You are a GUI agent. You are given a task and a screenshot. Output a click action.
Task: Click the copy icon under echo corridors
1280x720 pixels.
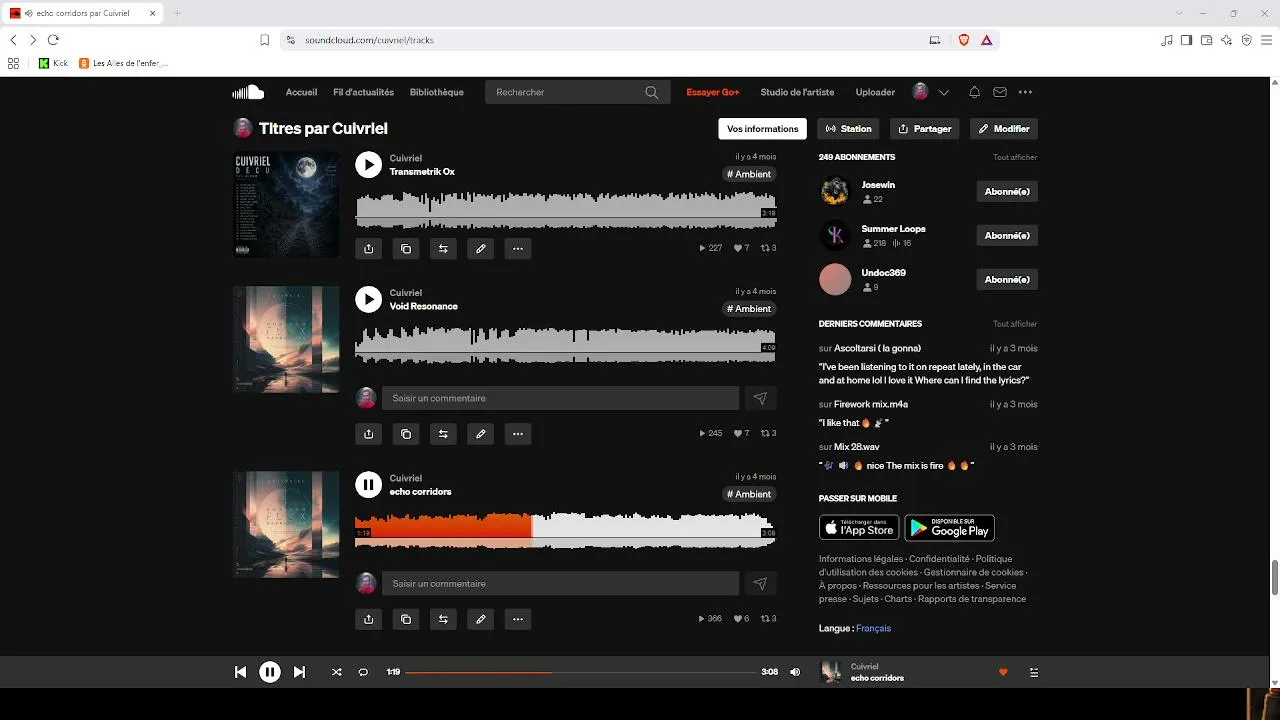click(406, 619)
